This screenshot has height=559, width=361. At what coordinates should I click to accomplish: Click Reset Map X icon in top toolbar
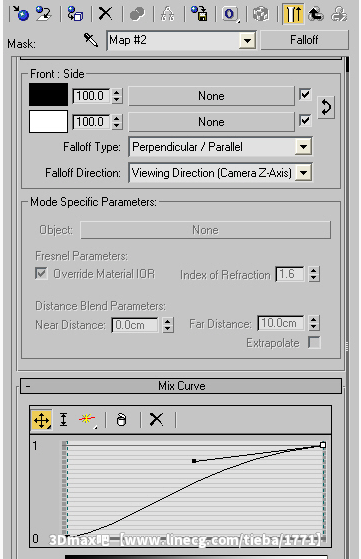[105, 14]
